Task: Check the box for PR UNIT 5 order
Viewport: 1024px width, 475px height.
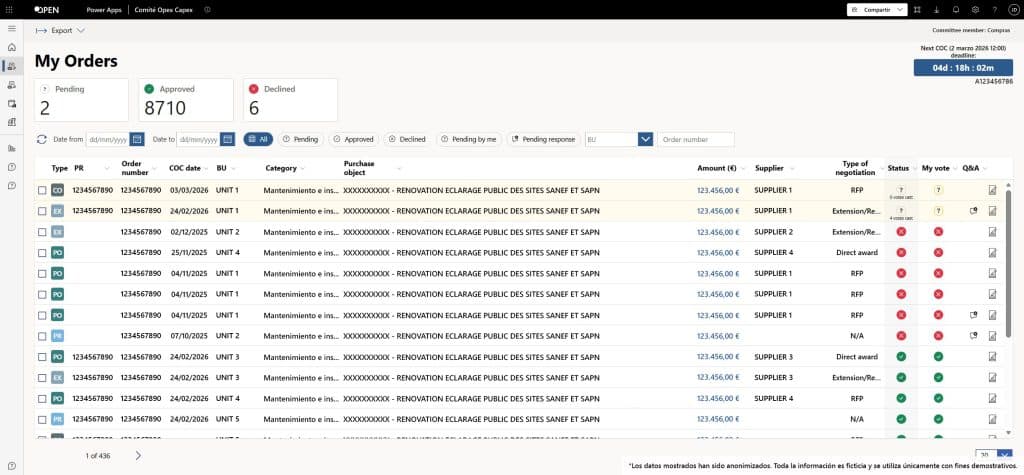Action: click(x=42, y=419)
